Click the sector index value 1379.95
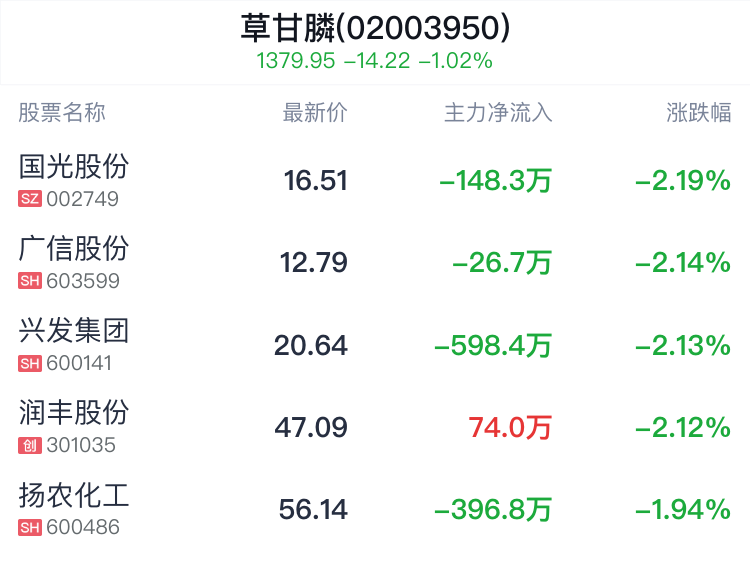This screenshot has width=750, height=564. pos(295,60)
